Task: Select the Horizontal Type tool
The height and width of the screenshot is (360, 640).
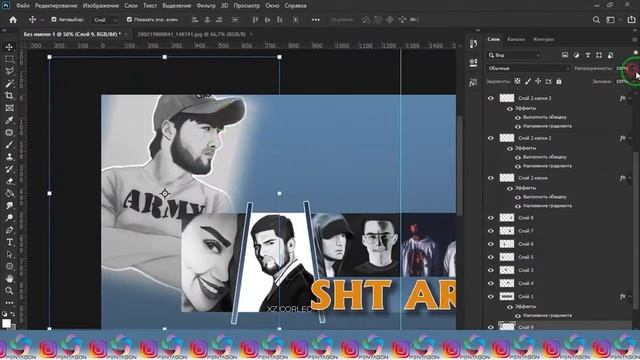Action: click(x=9, y=242)
